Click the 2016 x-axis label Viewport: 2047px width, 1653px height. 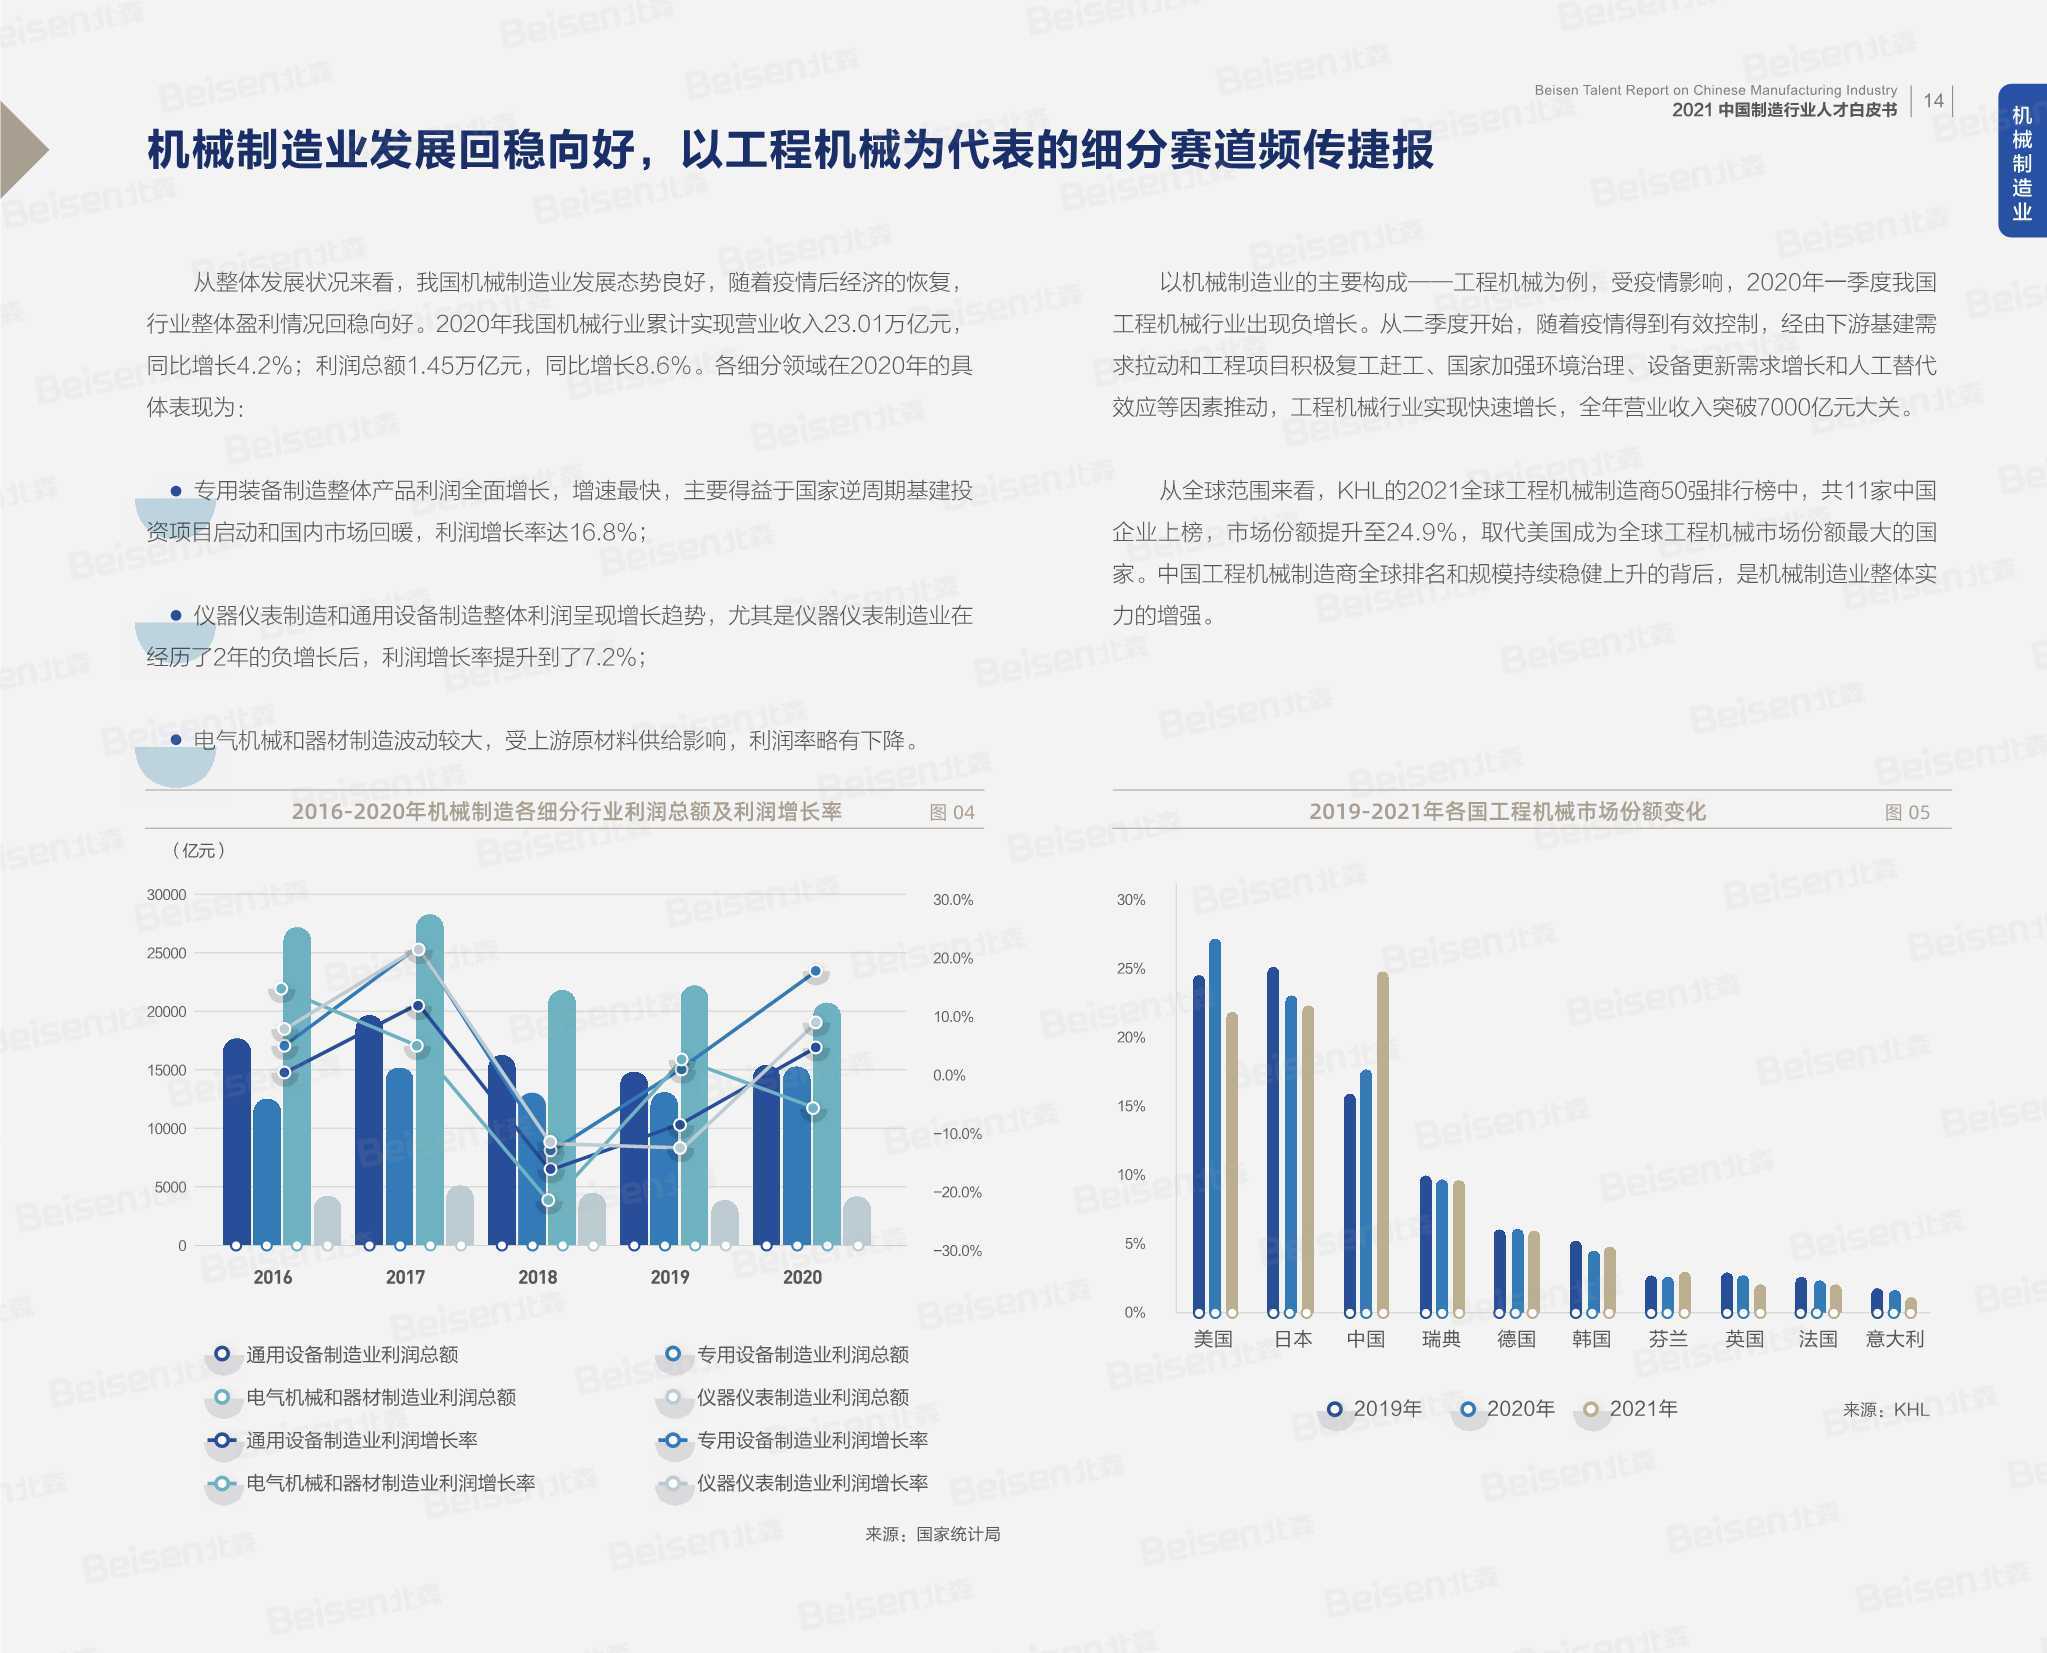point(272,1277)
